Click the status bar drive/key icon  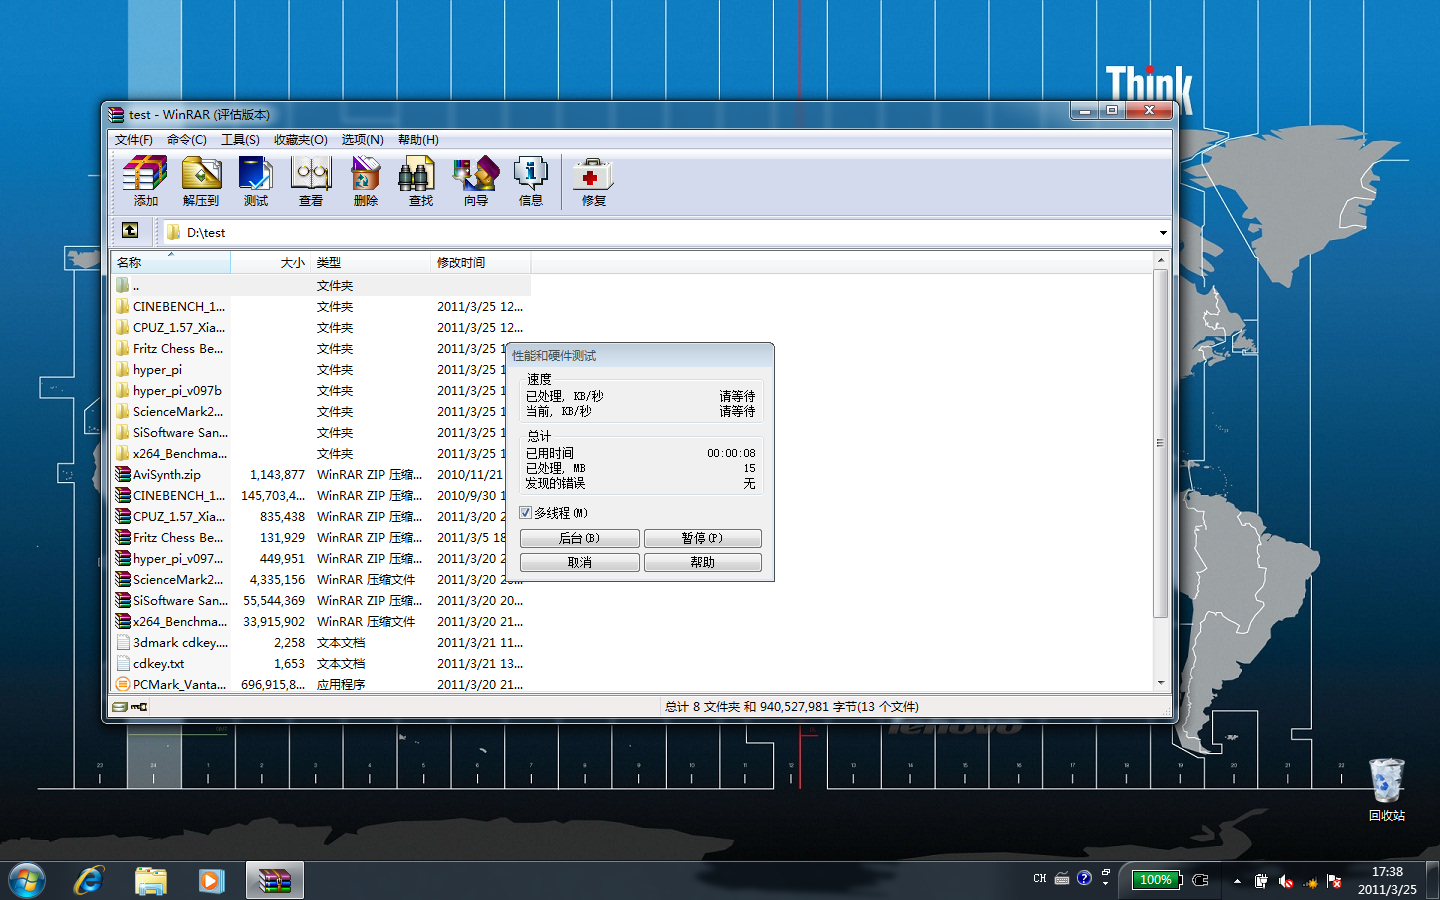(130, 707)
